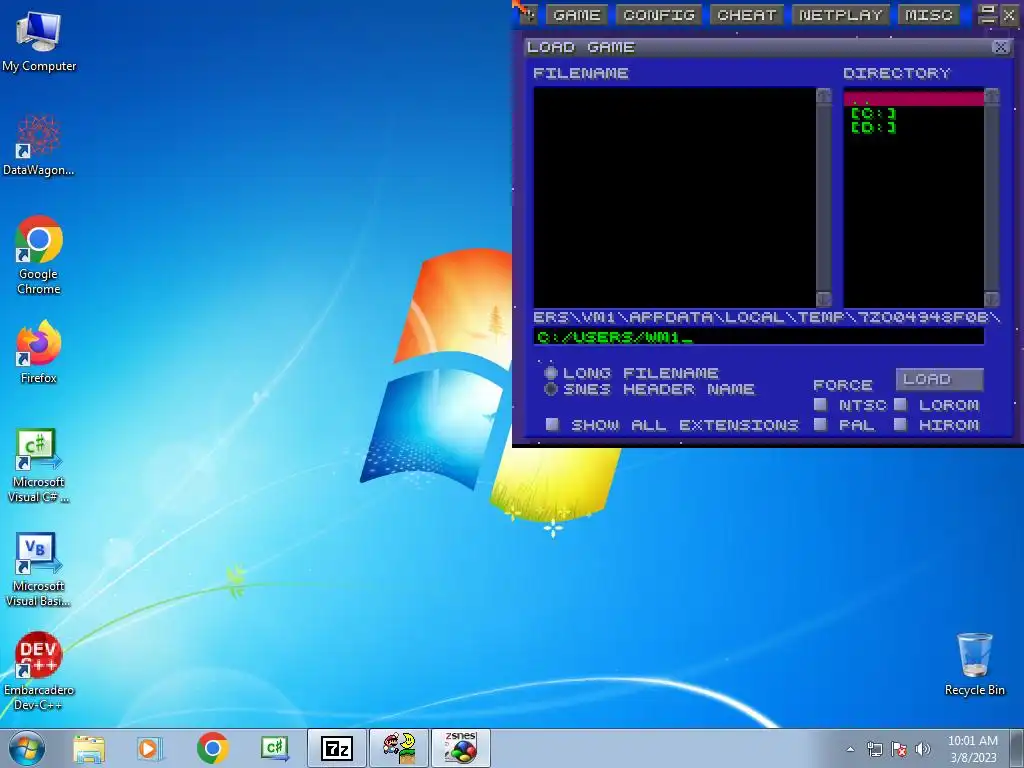Select the Microsoft Visual Basic desktop shortcut

pos(39,569)
